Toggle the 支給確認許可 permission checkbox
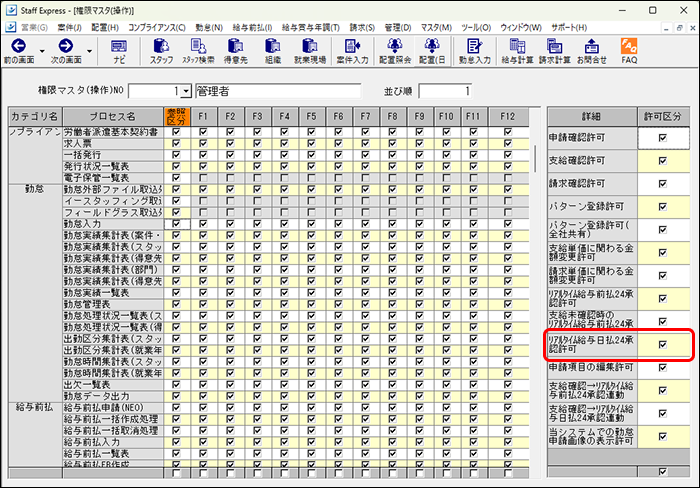This screenshot has width=700, height=488. point(662,161)
